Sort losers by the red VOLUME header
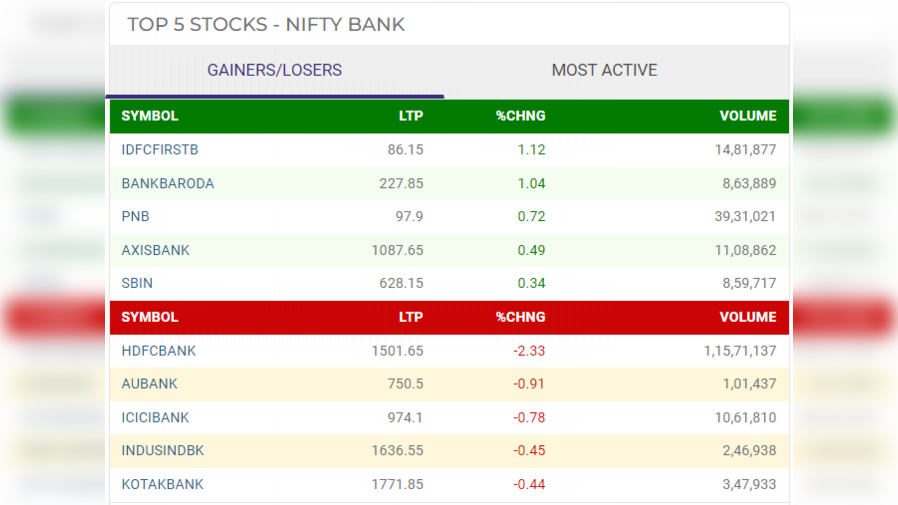The height and width of the screenshot is (505, 898). coord(747,317)
